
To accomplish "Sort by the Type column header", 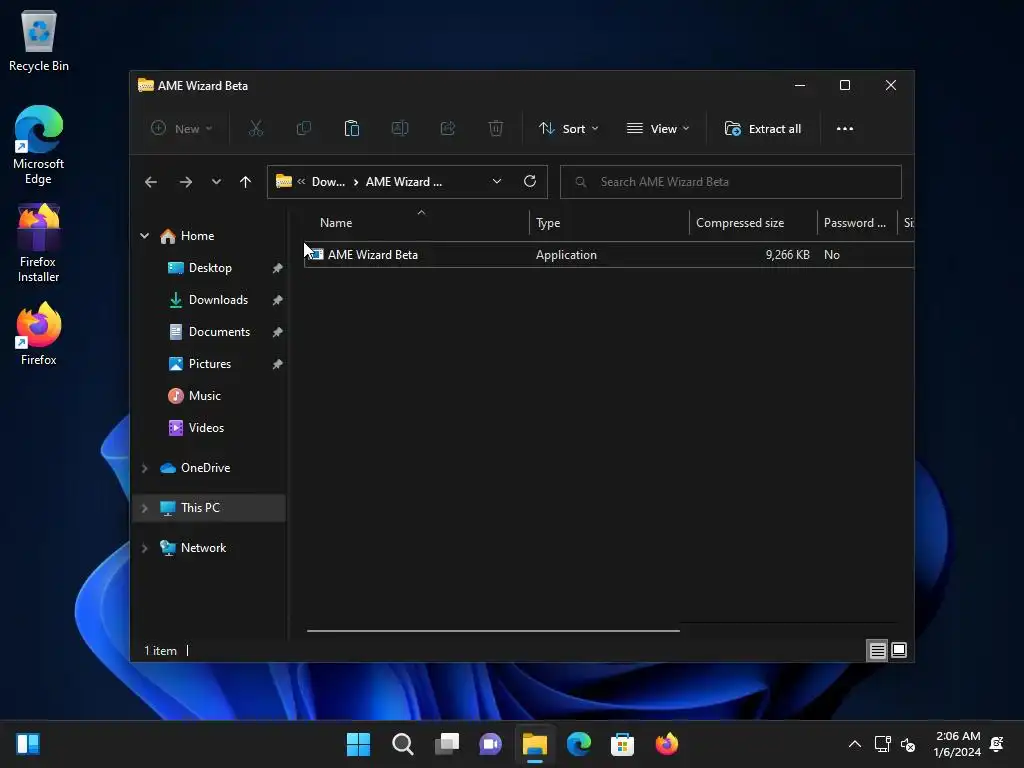I will click(609, 223).
